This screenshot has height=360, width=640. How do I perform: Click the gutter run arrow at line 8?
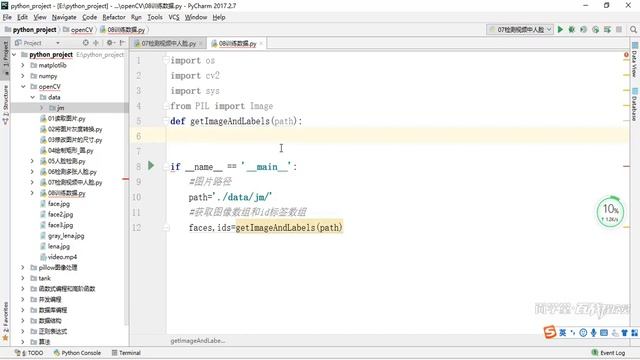(x=151, y=165)
